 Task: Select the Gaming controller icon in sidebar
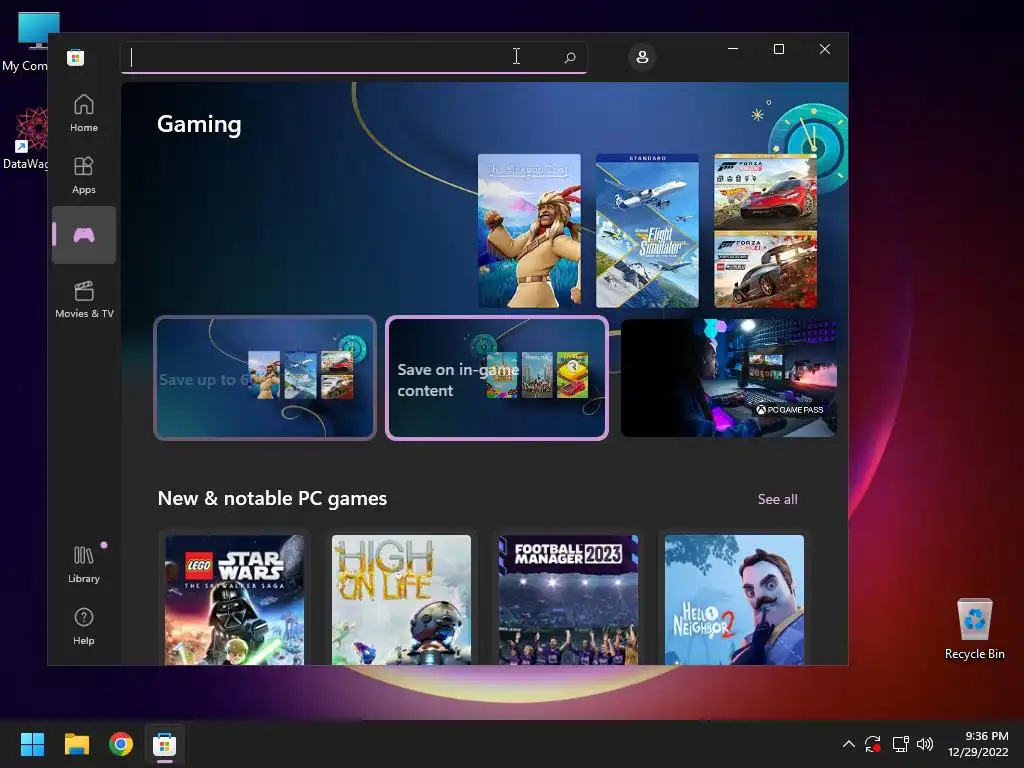(84, 235)
